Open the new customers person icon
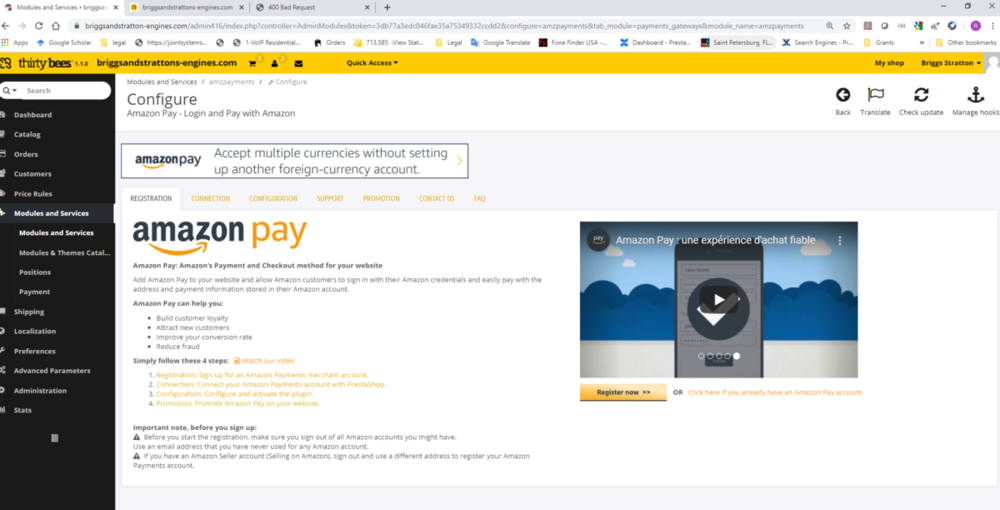The width and height of the screenshot is (1000, 510). 275,63
